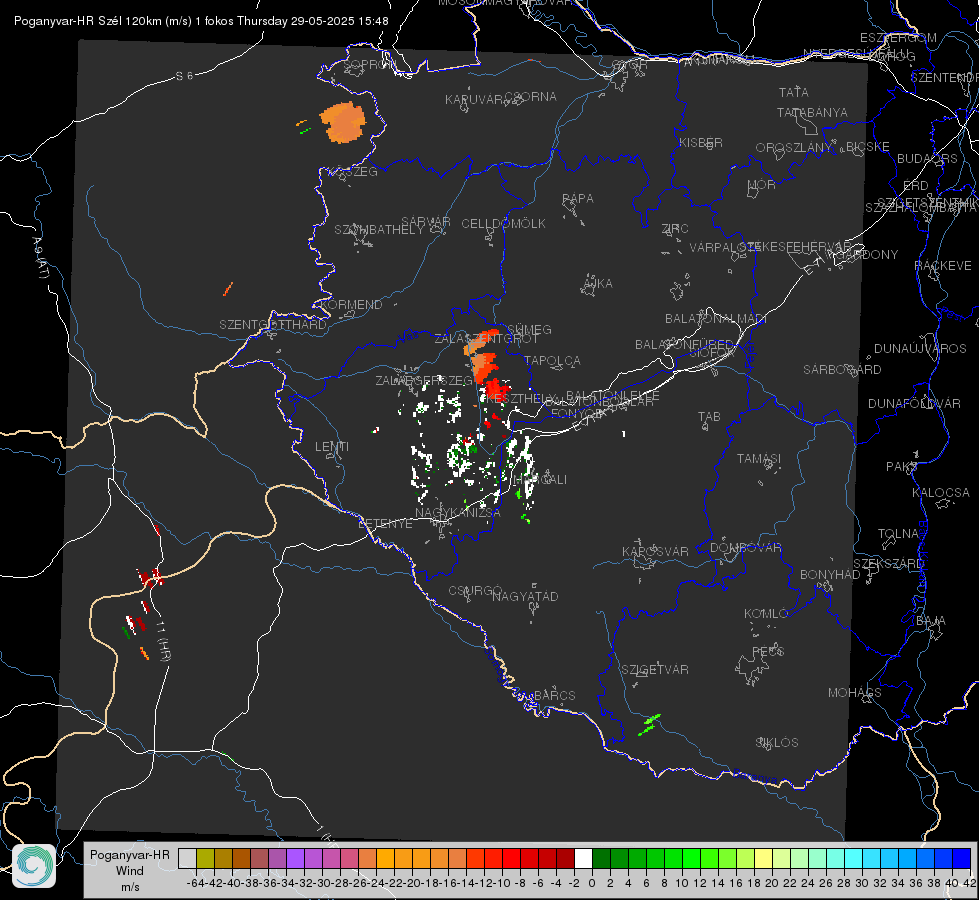
Task: Select the dark blue swatch above 42
Action: click(x=962, y=859)
